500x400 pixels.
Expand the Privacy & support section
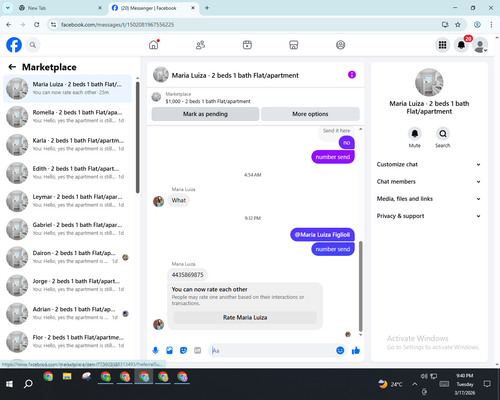click(x=429, y=216)
